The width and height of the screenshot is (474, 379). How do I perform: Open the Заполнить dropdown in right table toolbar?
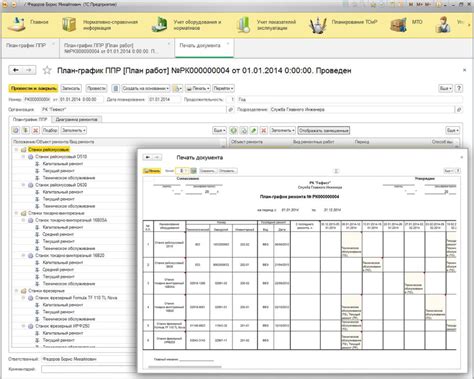[x=282, y=130]
